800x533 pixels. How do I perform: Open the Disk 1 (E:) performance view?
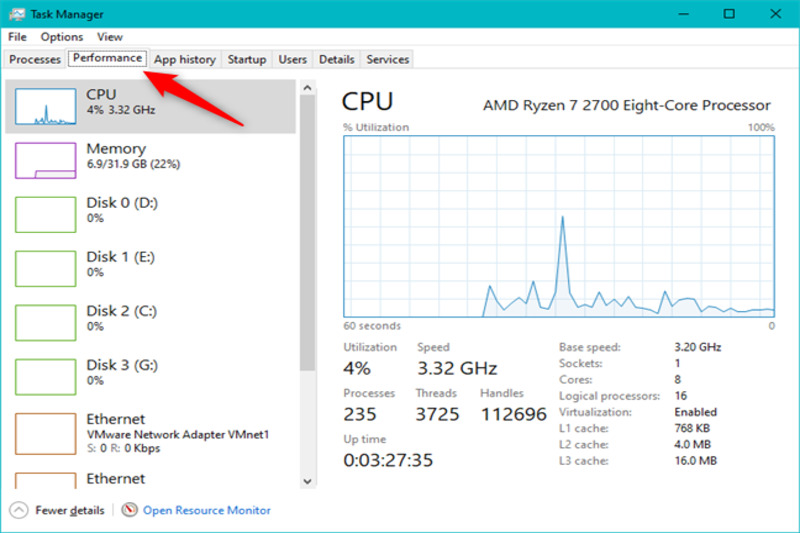(122, 264)
